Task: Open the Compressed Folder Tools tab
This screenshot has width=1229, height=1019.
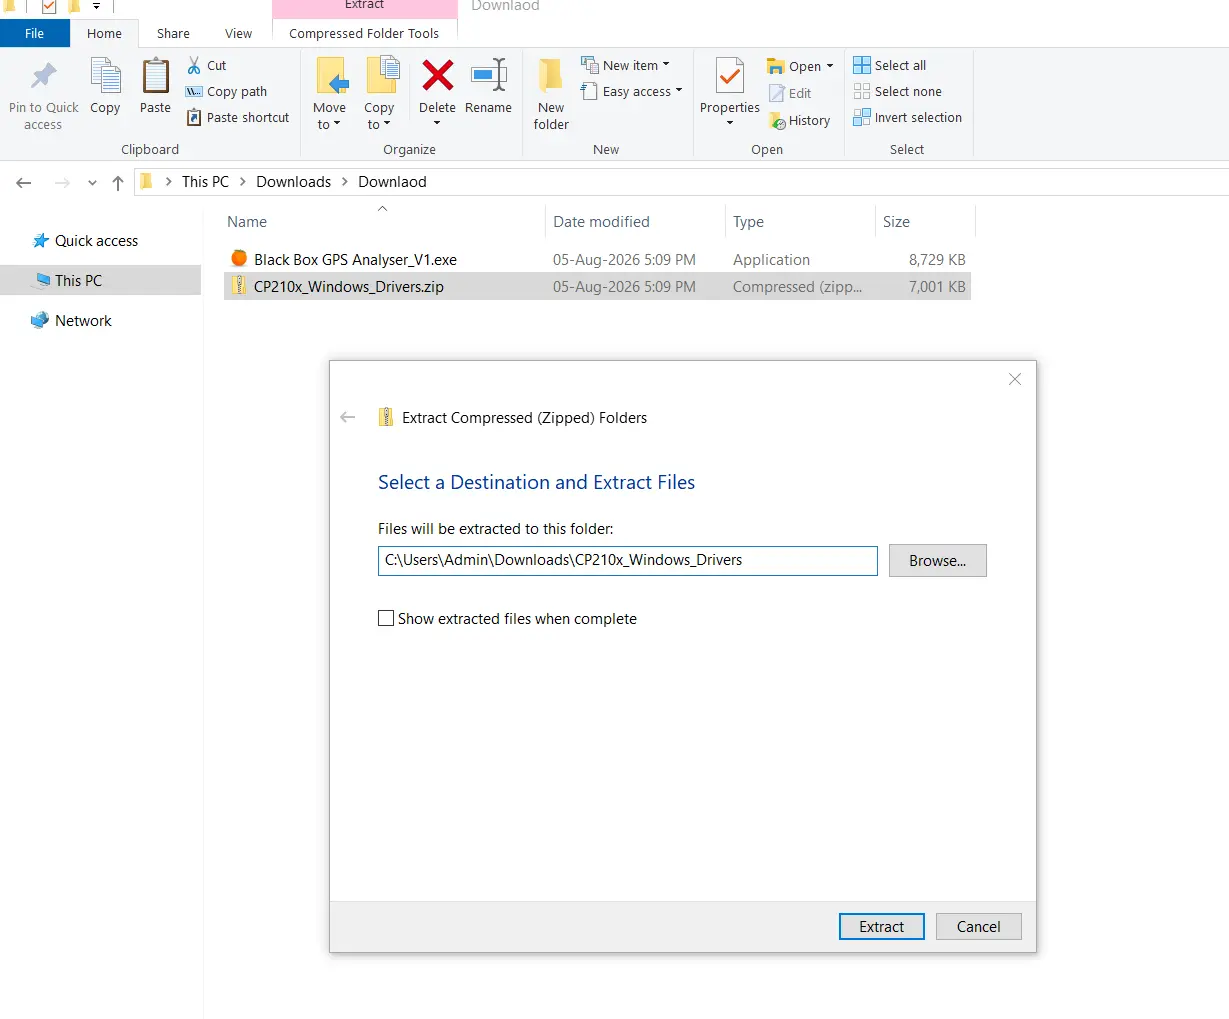Action: click(x=364, y=33)
